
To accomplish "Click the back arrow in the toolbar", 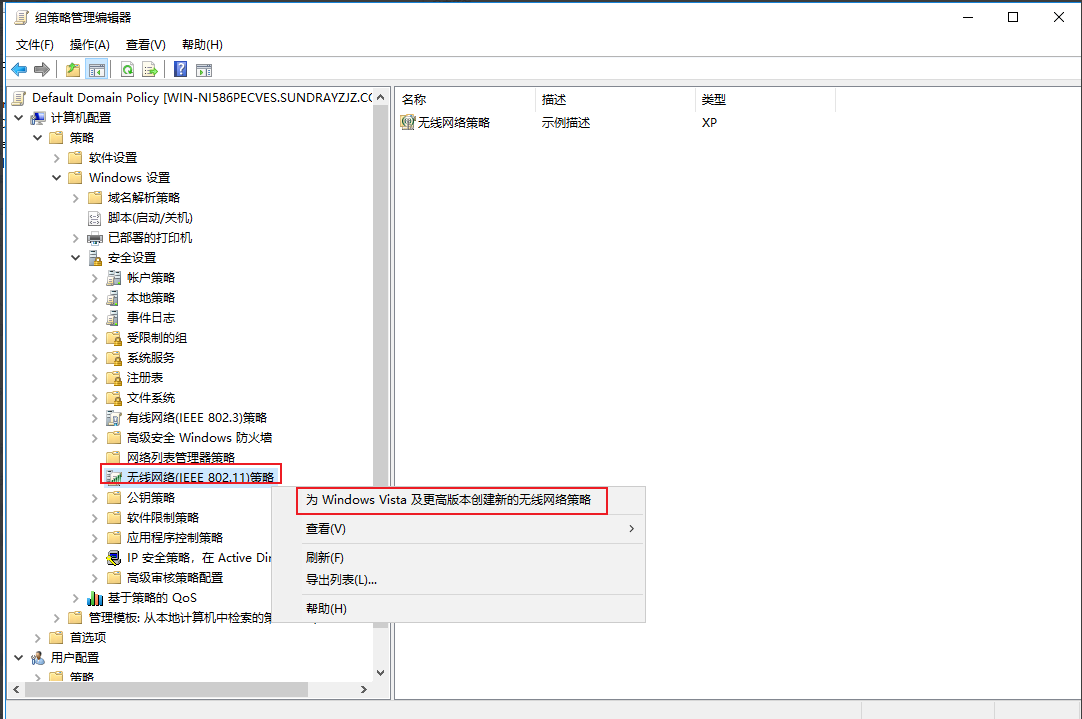I will click(x=19, y=69).
